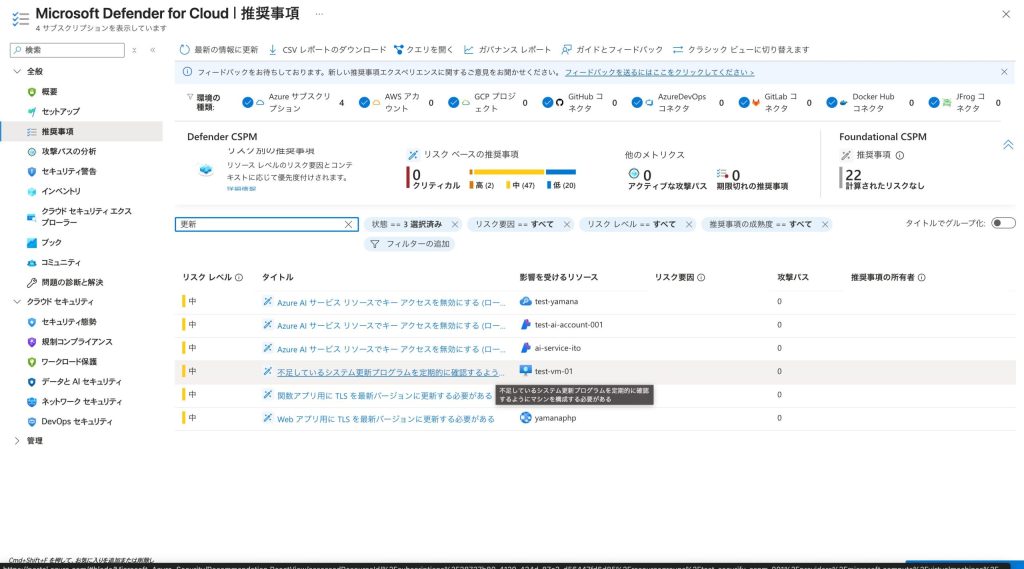
Task: Open インベントリ in the sidebar
Action: 32,191
